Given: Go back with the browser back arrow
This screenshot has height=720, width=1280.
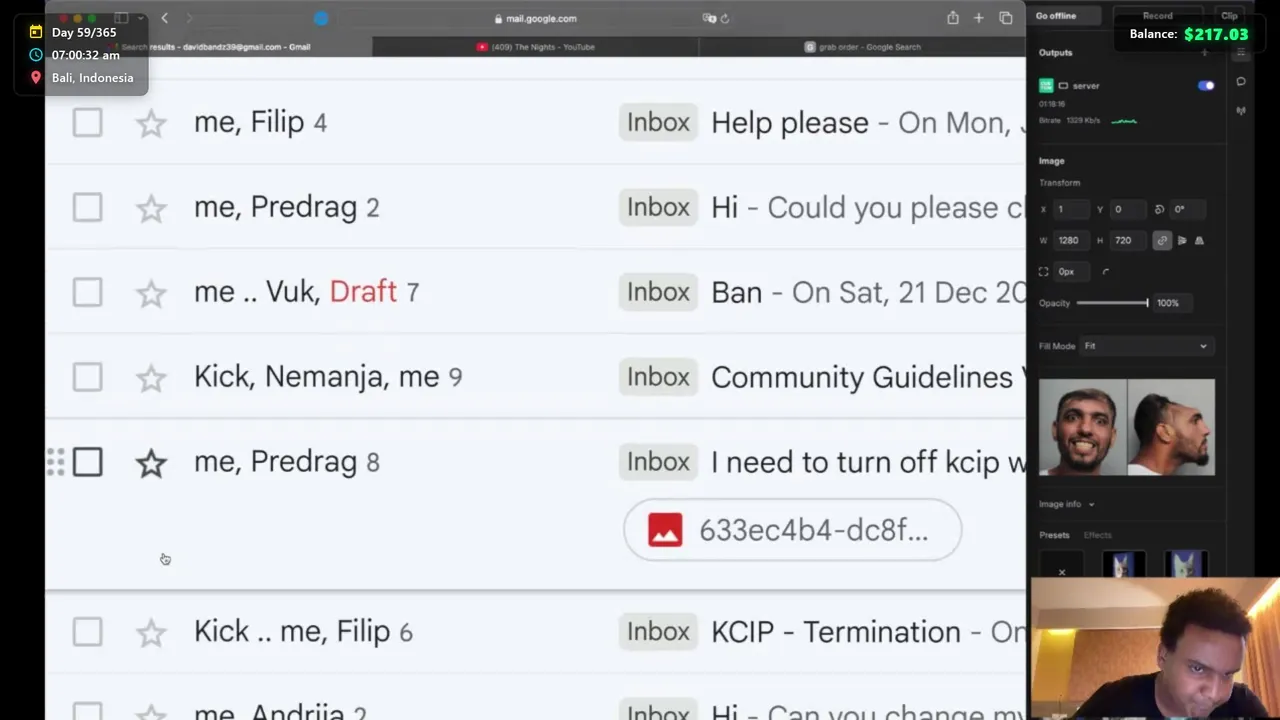Looking at the screenshot, I should 165,18.
